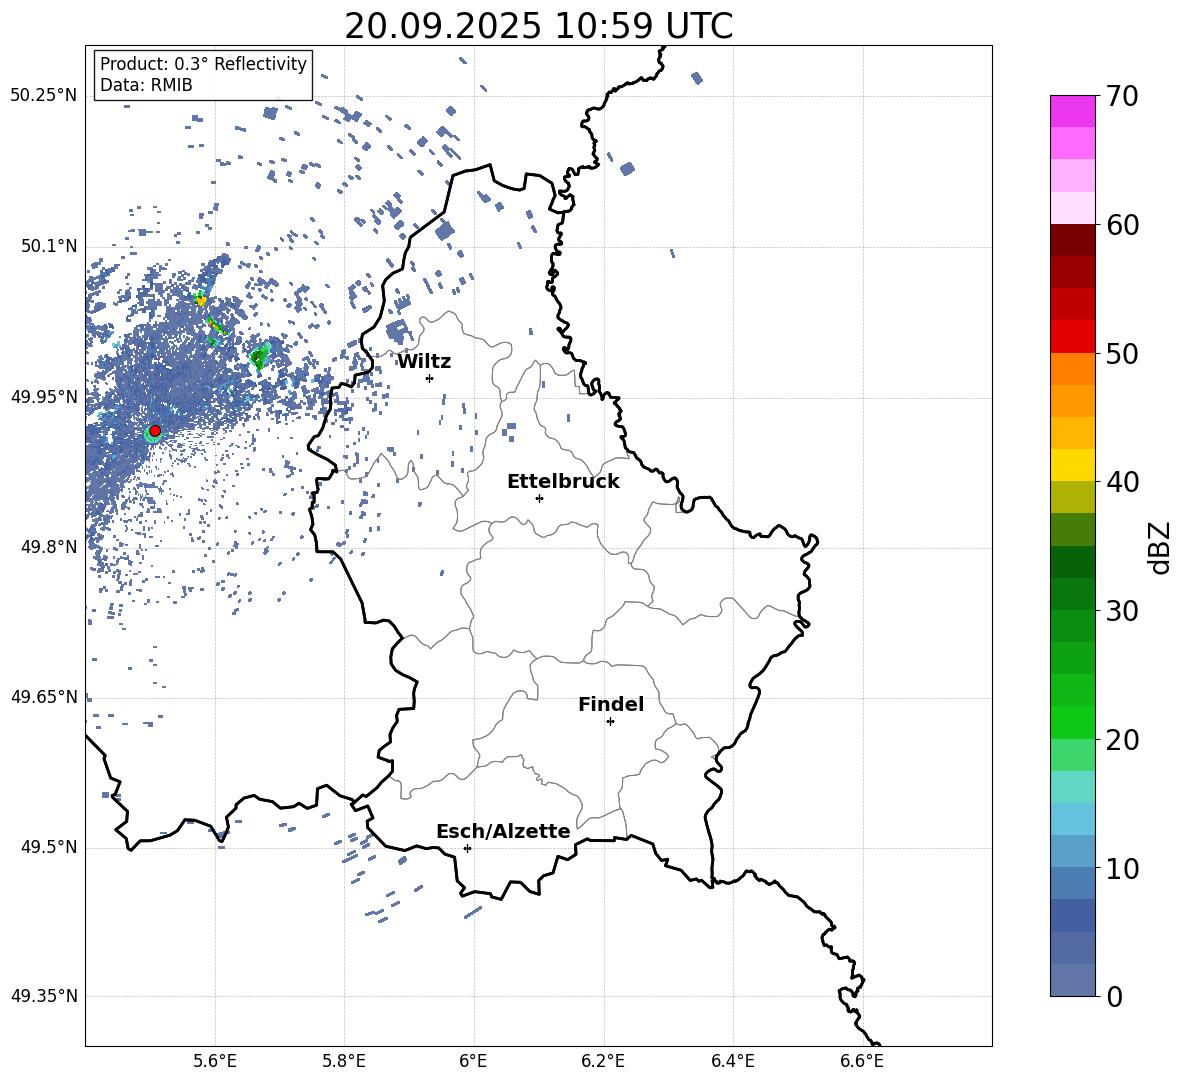1184x1081 pixels.
Task: Click the 6.6°E longitude label
Action: [x=862, y=1062]
